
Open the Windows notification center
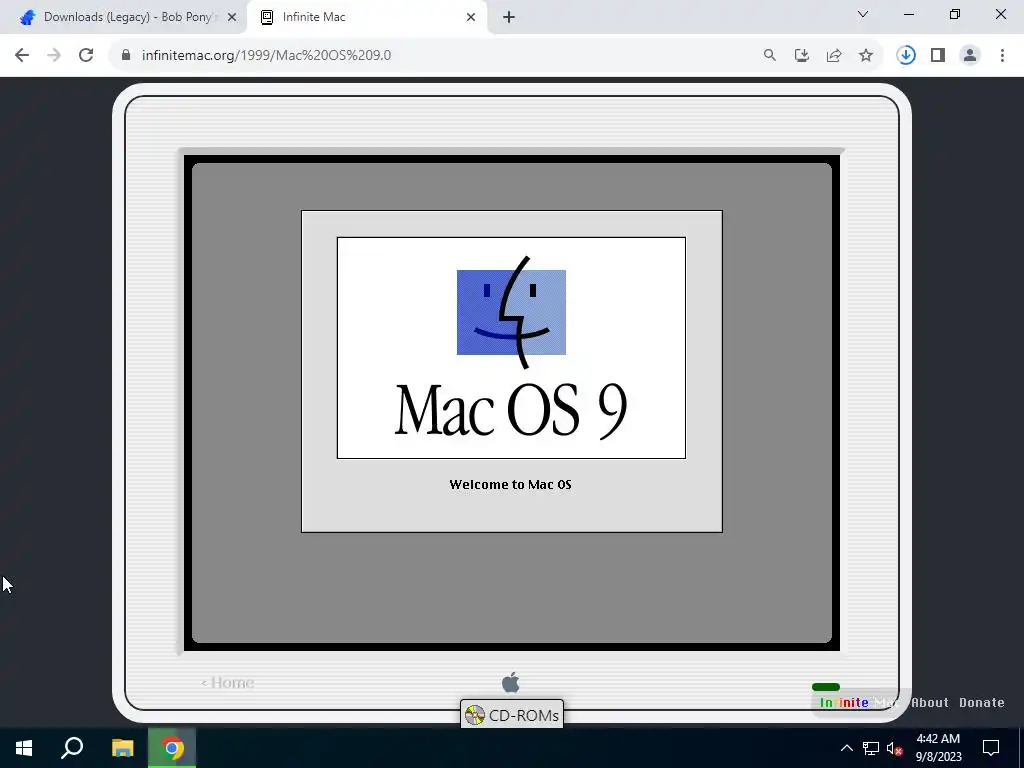point(991,748)
